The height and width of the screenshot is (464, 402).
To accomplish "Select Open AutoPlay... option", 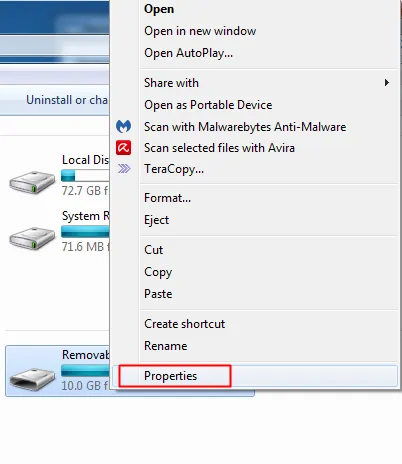I will pyautogui.click(x=188, y=53).
